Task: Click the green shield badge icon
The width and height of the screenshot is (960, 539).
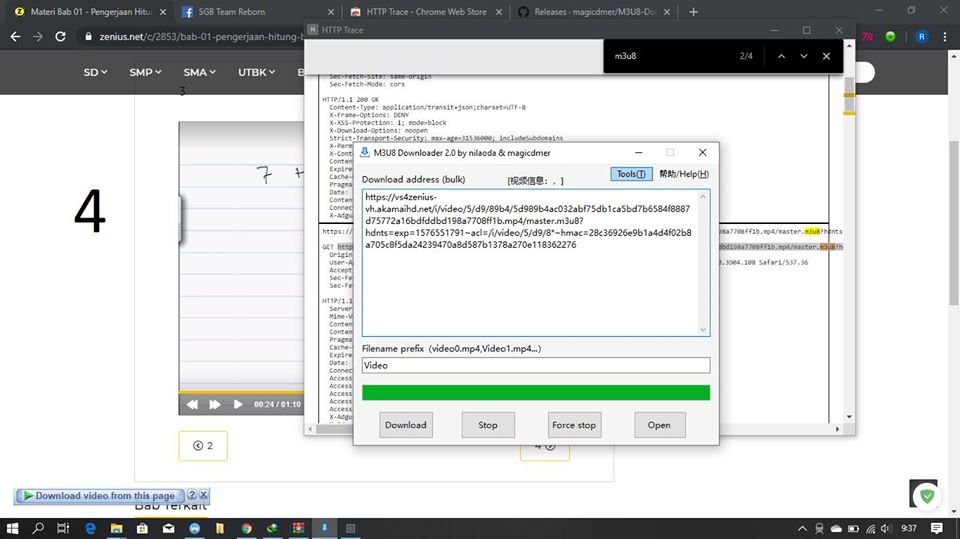Action: click(x=927, y=496)
